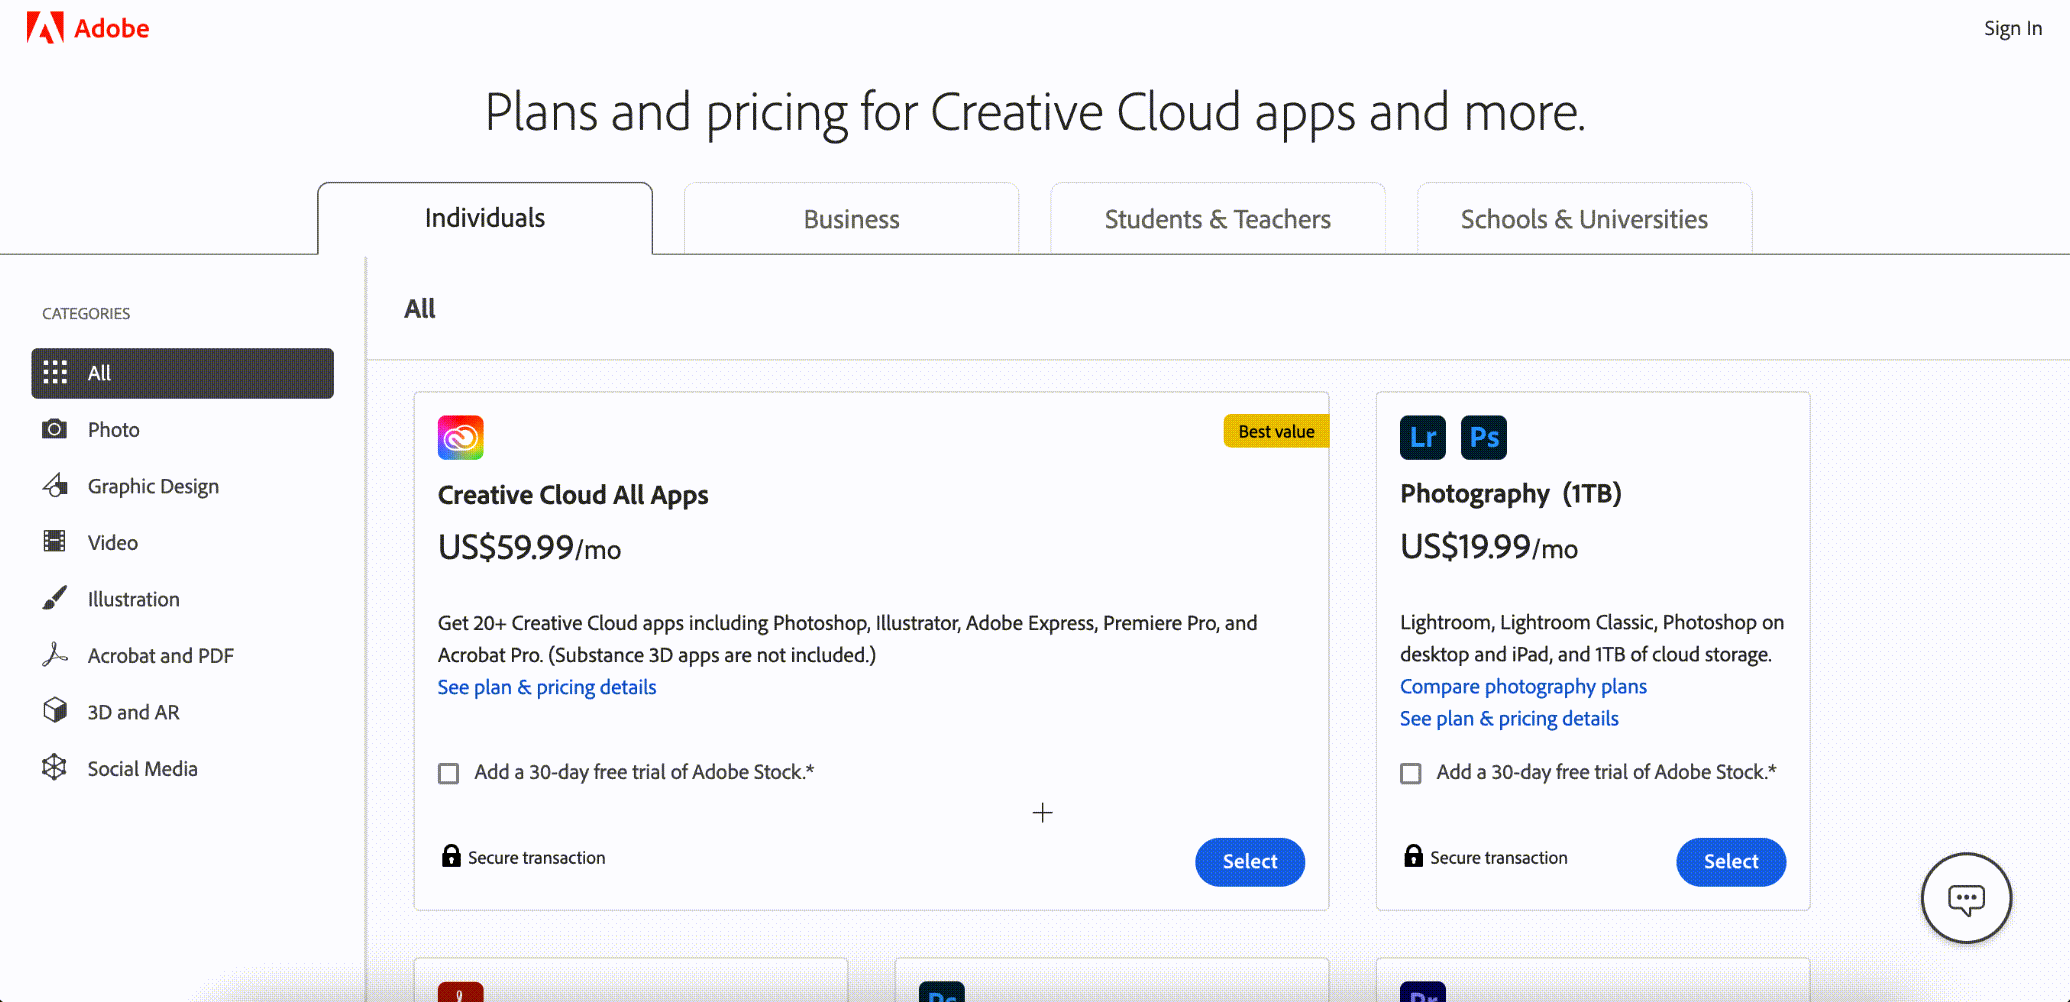Screen dimensions: 2070x1002
Task: Choose the Illustration category label
Action: click(133, 599)
